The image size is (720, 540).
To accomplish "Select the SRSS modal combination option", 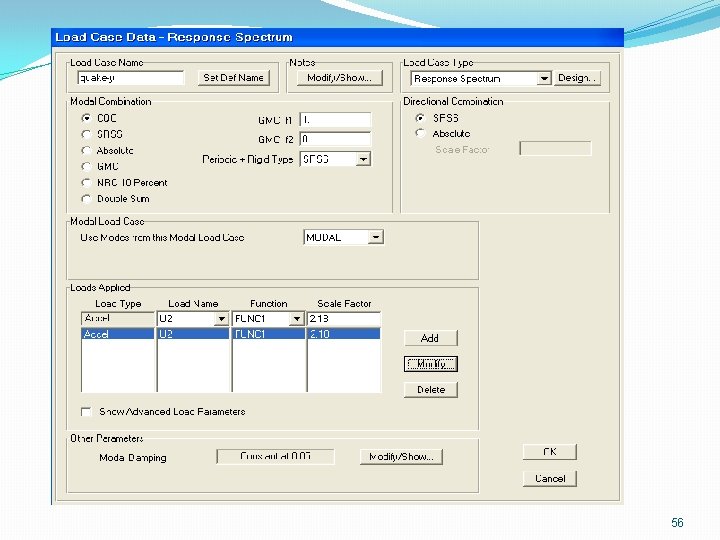I will coord(86,134).
